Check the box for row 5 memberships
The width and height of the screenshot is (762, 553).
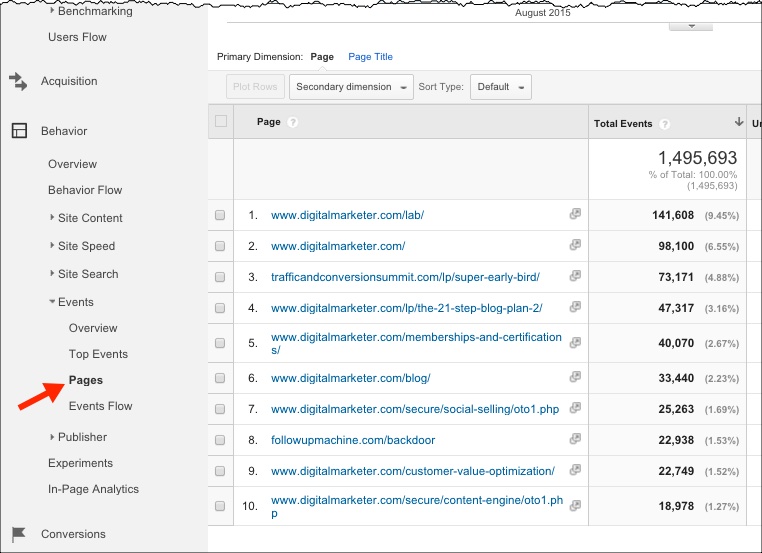click(220, 343)
